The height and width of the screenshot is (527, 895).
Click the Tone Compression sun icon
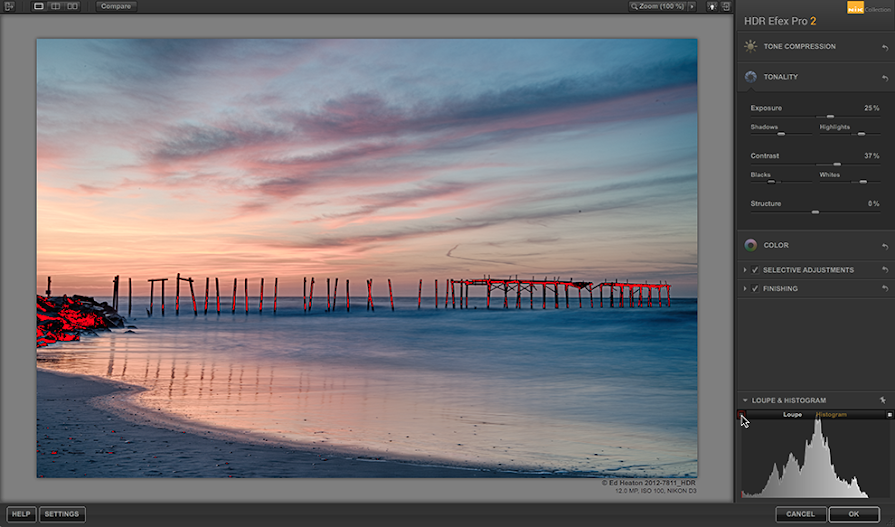pos(751,46)
